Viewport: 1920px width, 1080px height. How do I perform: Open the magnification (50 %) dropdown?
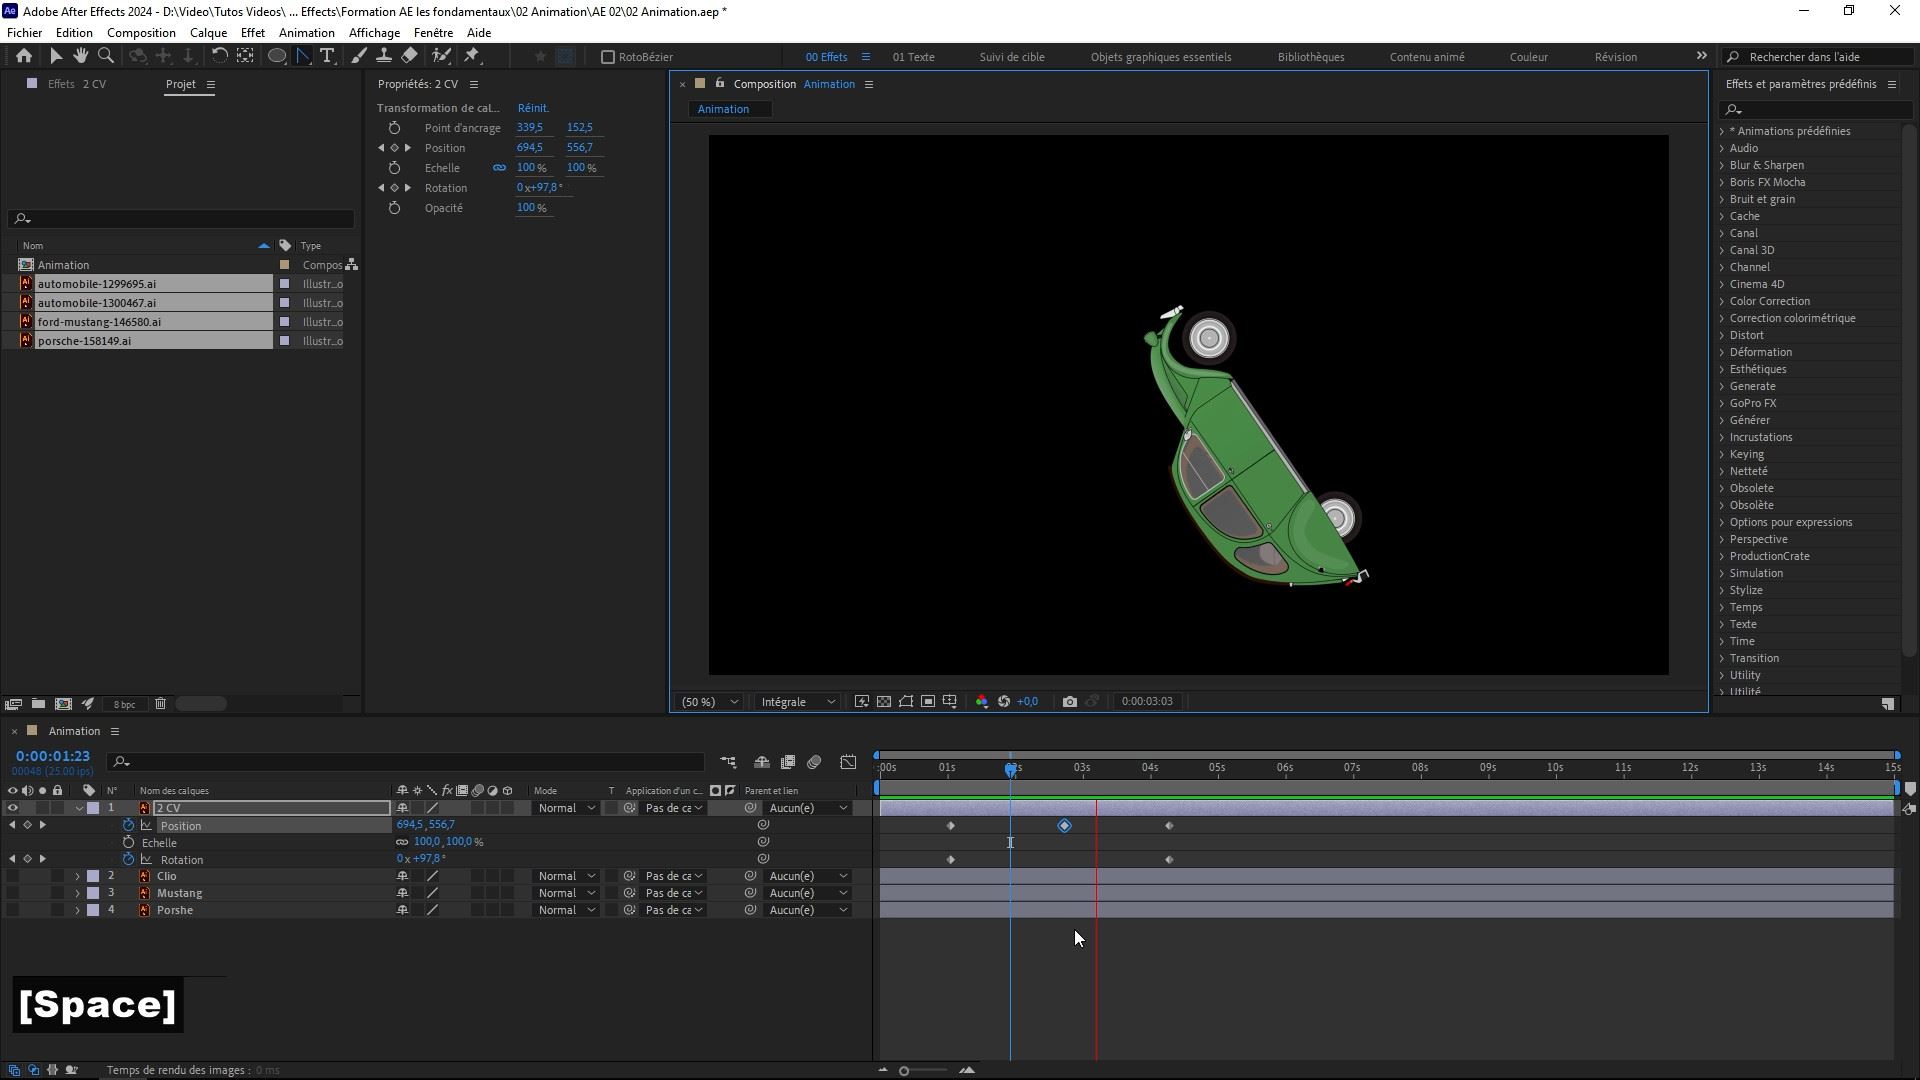709,702
